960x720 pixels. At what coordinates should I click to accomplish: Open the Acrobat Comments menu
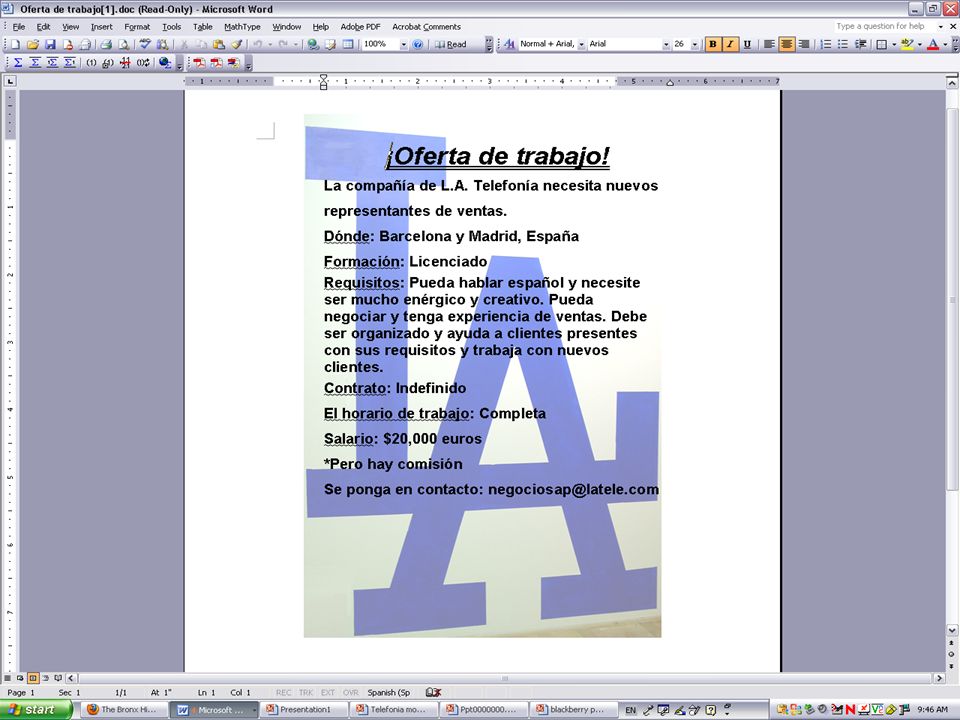coord(426,27)
